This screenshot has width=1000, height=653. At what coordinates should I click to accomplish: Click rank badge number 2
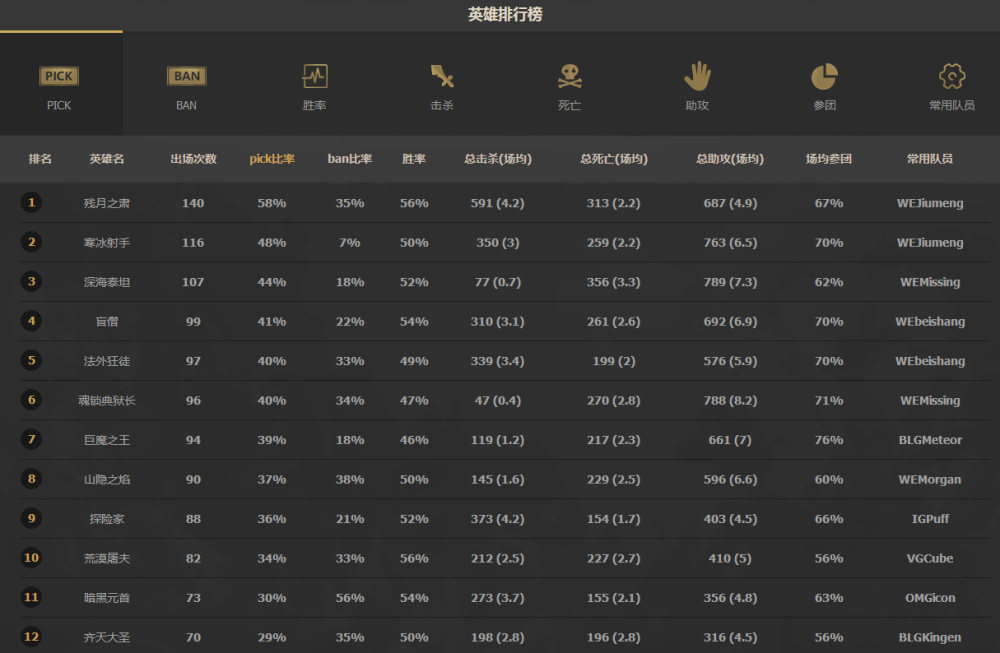(31, 242)
